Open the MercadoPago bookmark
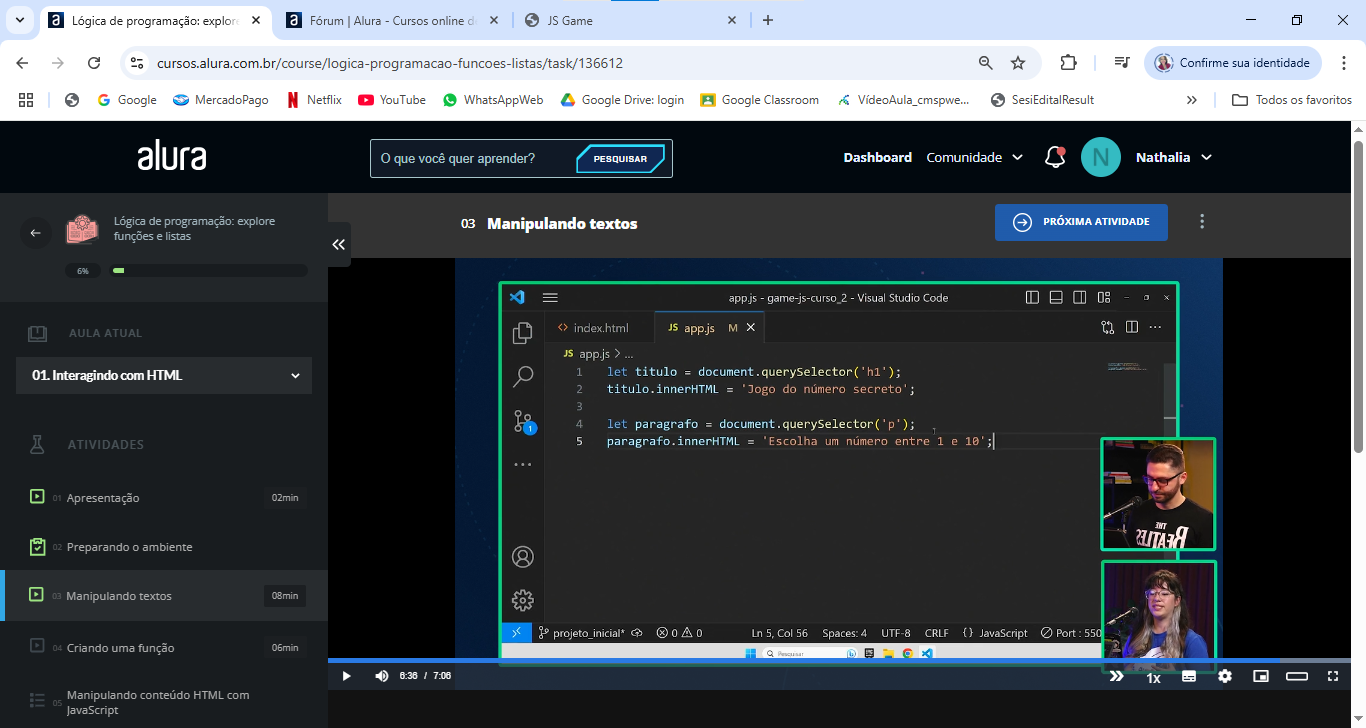This screenshot has height=728, width=1366. click(221, 100)
